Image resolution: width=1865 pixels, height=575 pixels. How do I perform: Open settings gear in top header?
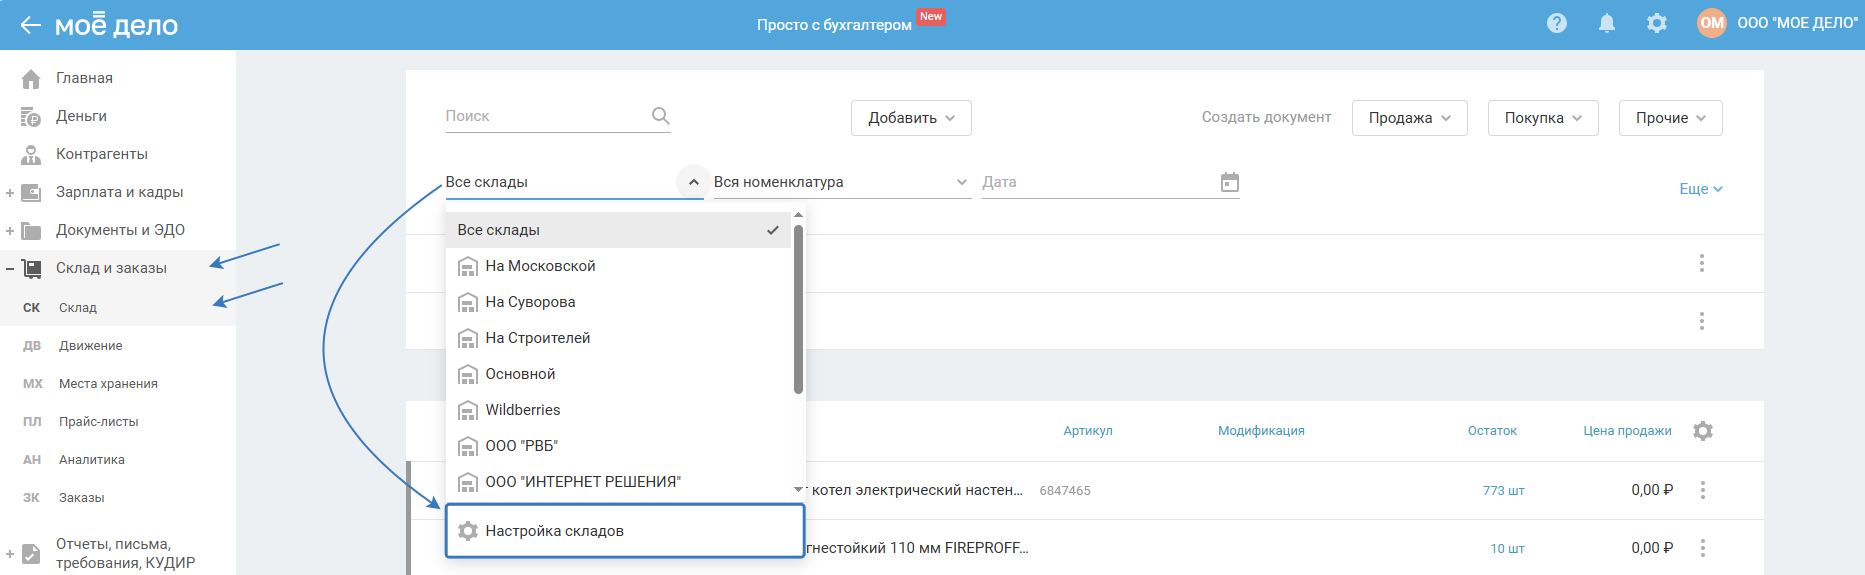point(1657,23)
